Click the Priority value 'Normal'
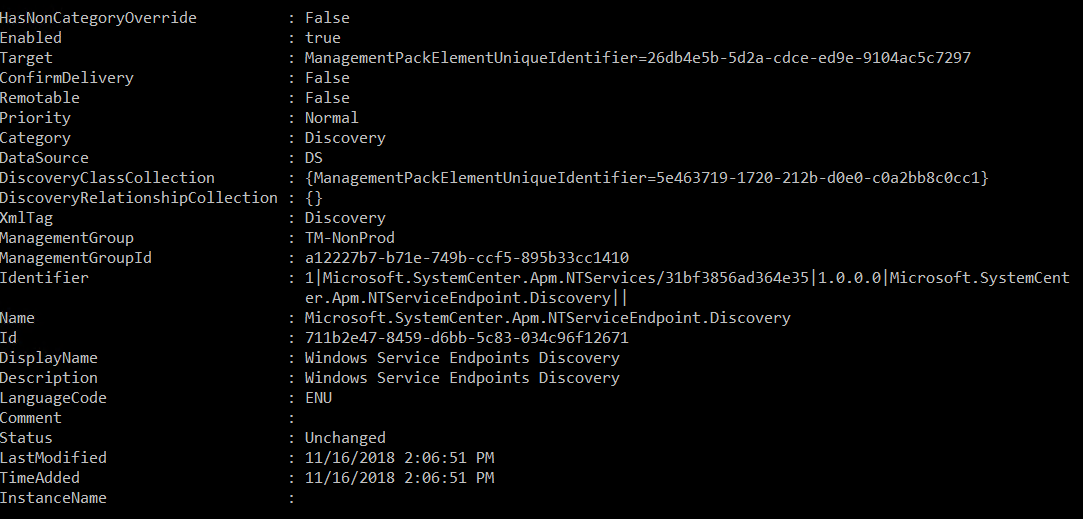The height and width of the screenshot is (519, 1083). pos(331,118)
